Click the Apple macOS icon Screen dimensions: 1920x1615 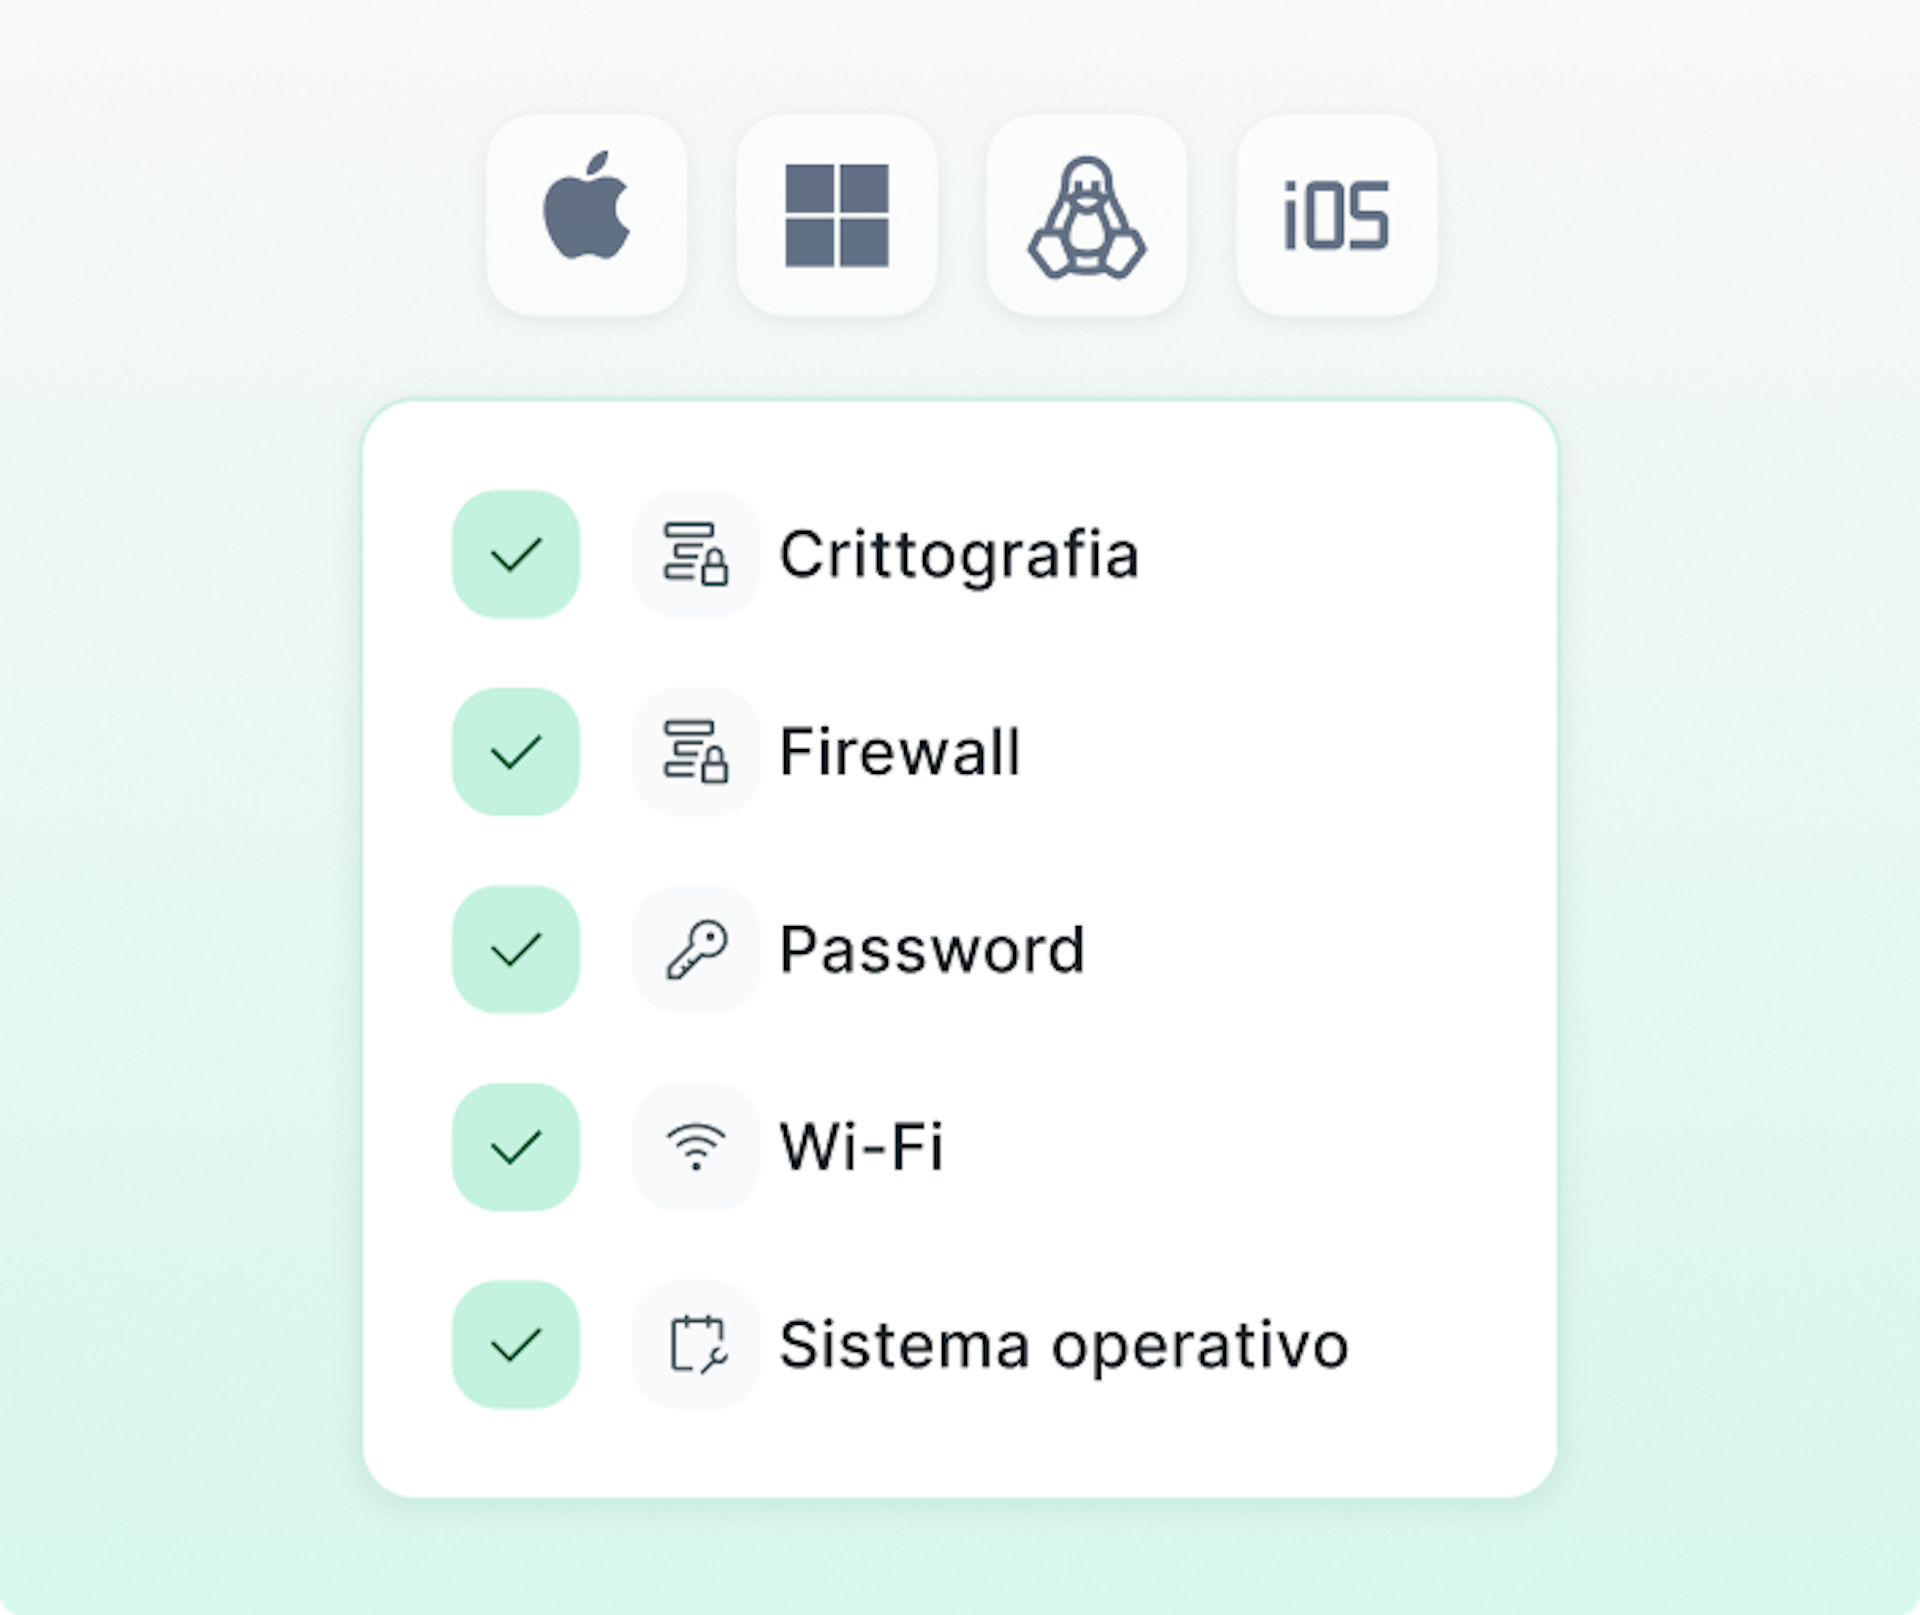[x=587, y=215]
